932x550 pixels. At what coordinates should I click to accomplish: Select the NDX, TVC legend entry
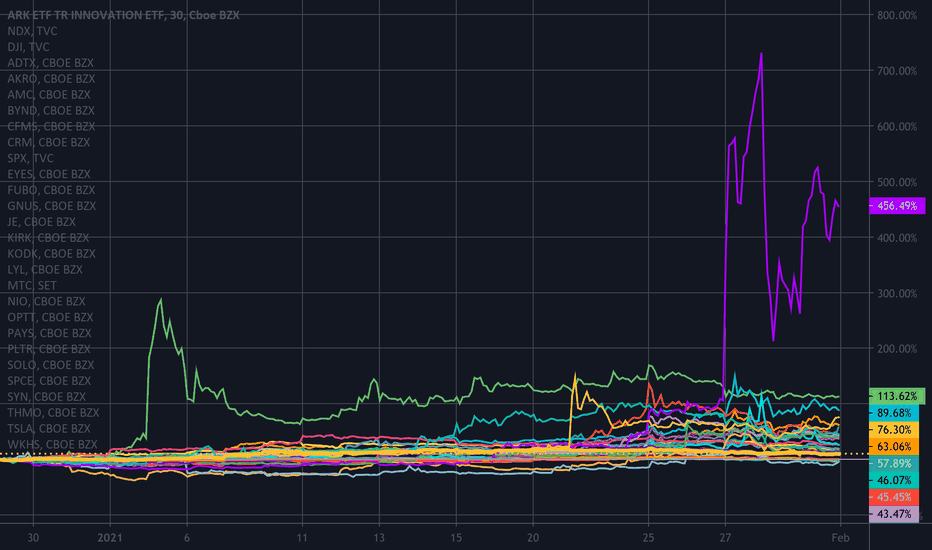tap(32, 31)
